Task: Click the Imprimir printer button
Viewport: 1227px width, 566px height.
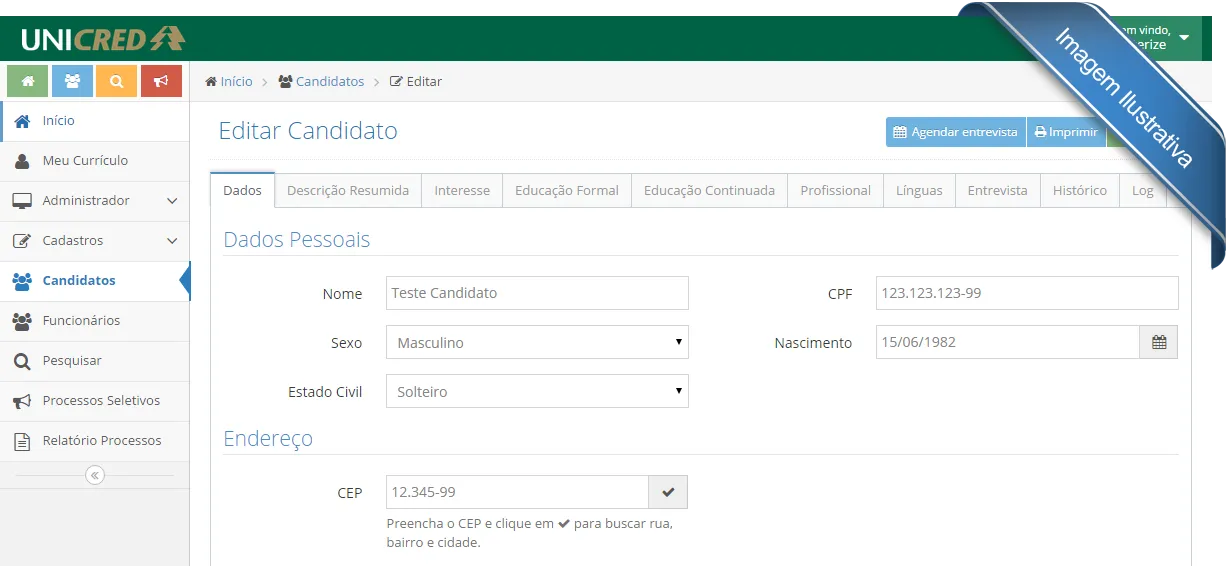Action: tap(1066, 132)
